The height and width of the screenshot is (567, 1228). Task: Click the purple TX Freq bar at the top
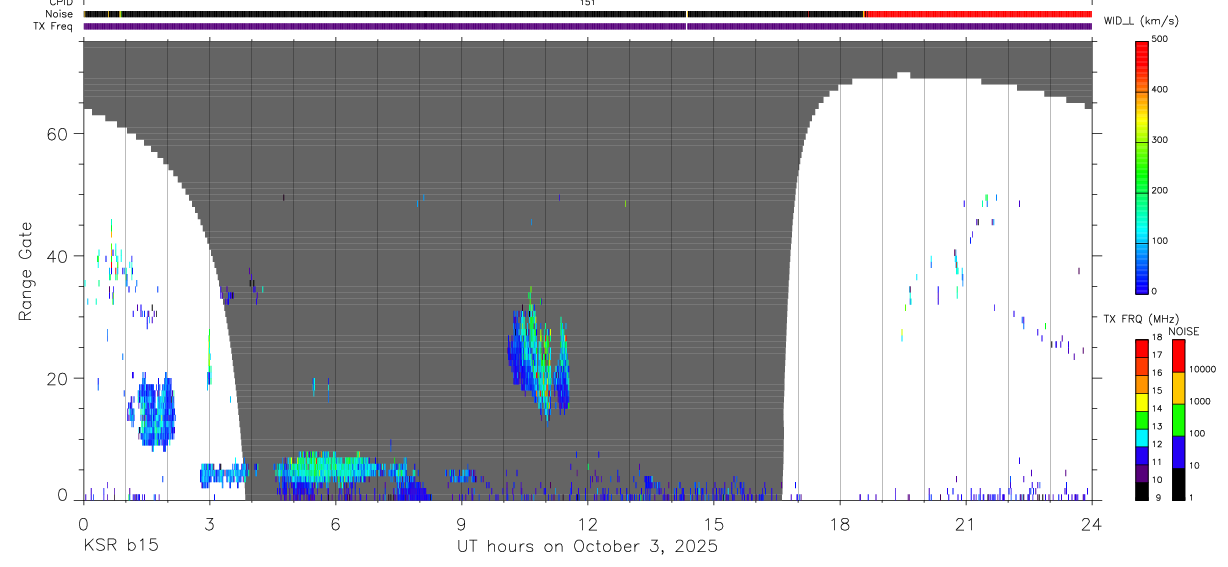coord(587,26)
